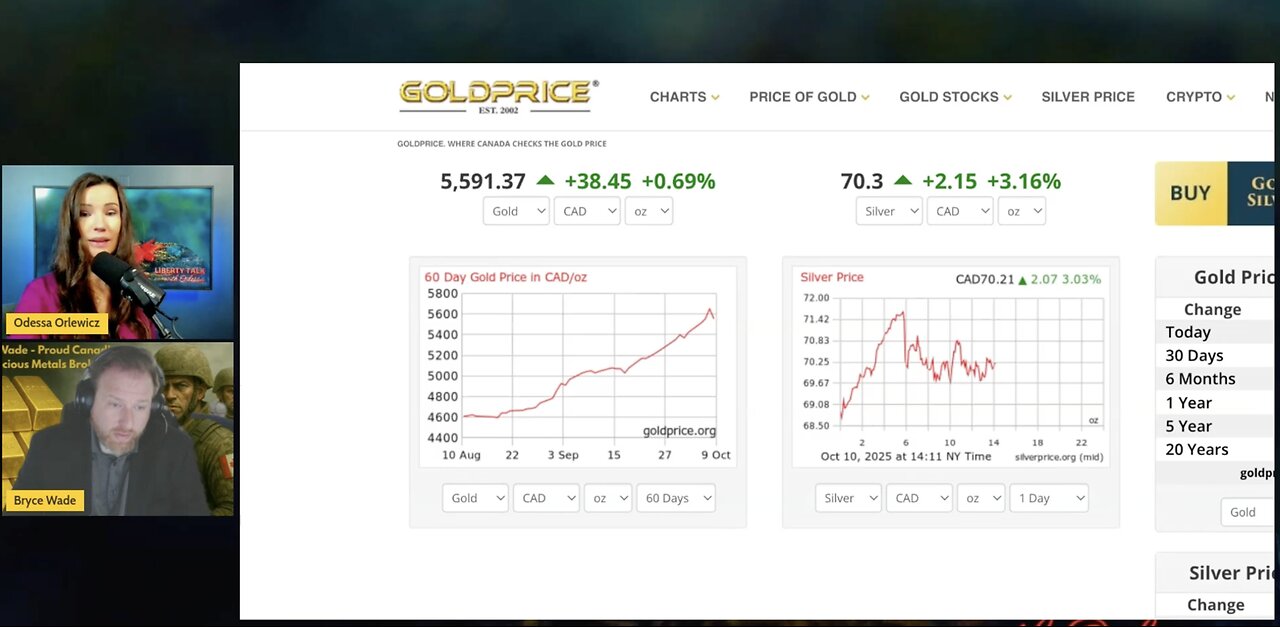Click the gold price value 5,591.37
The width and height of the screenshot is (1280, 627).
pos(483,181)
